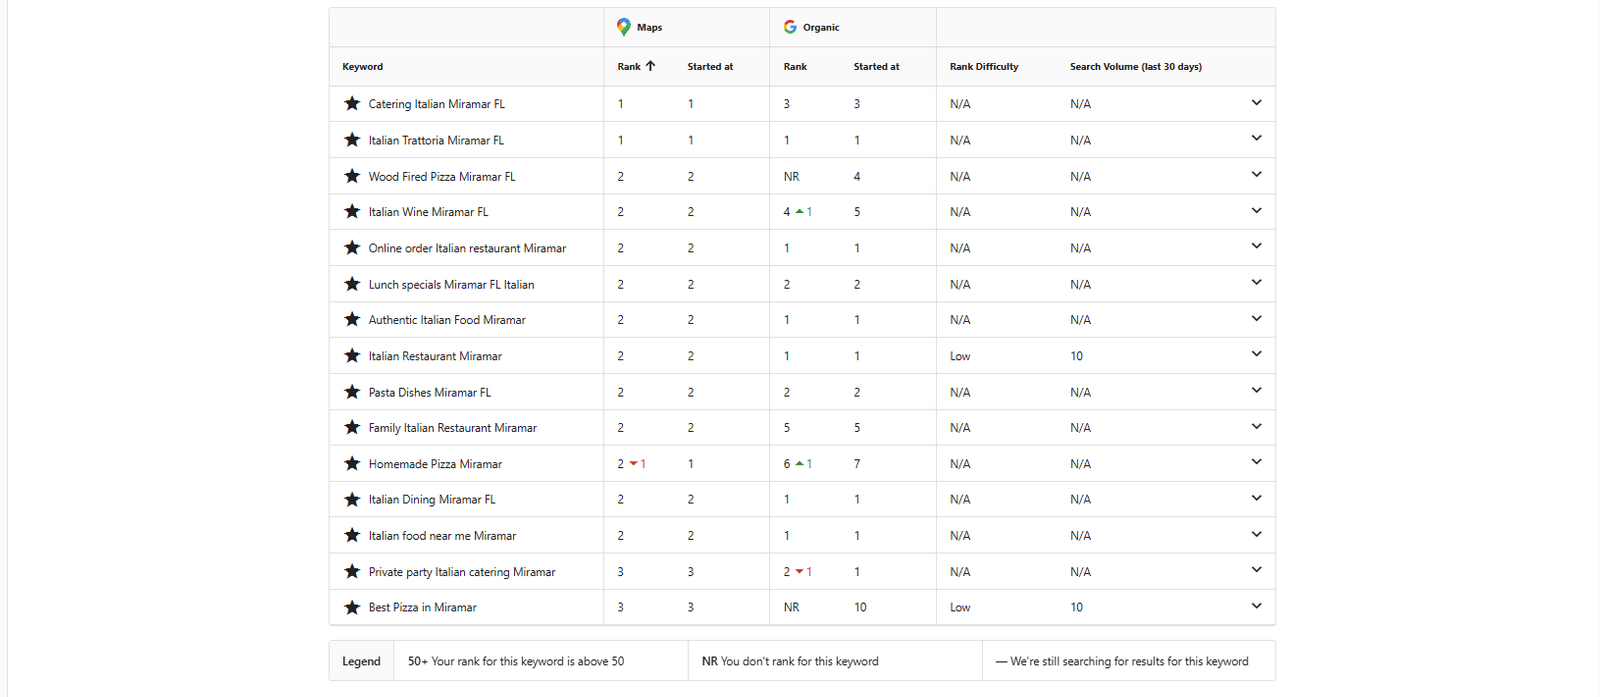This screenshot has height=697, width=1600.
Task: Open the Best Pizza in Miramar row chevron
Action: 1256,606
